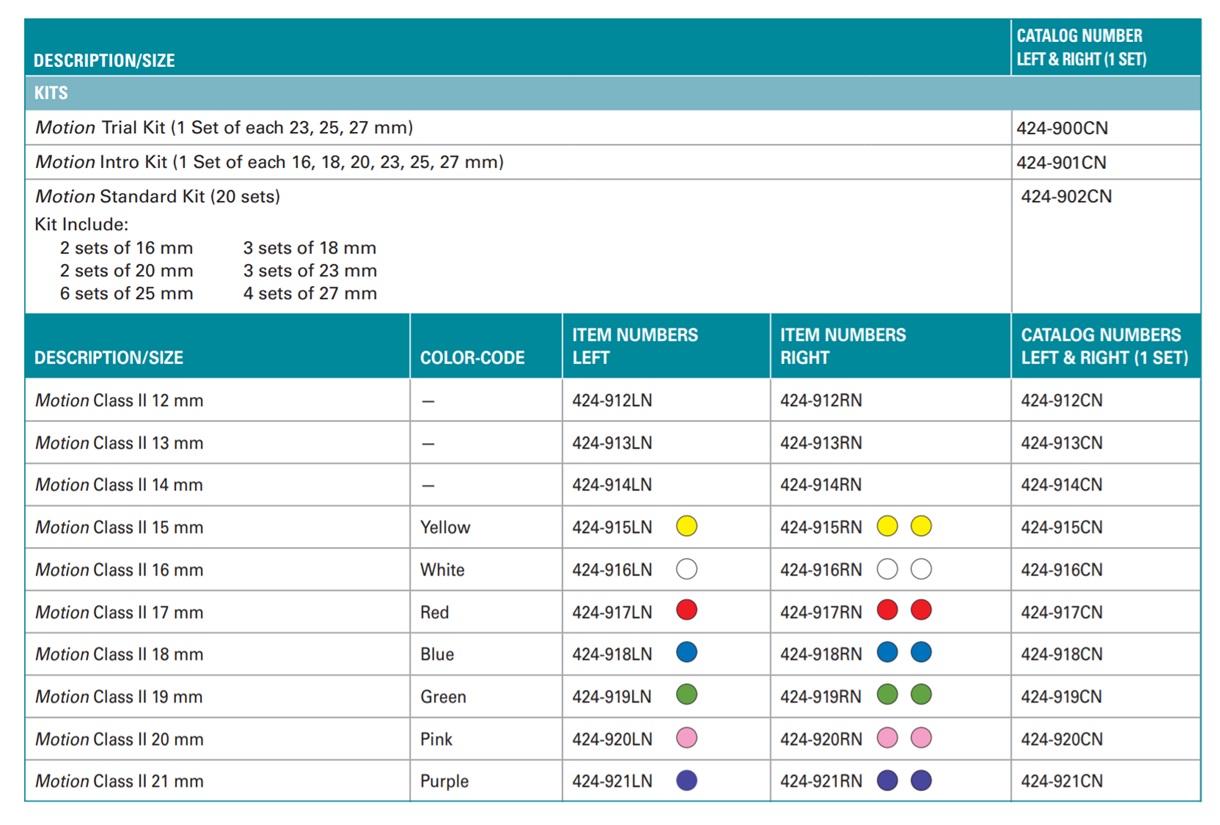The width and height of the screenshot is (1220, 825).
Task: Select item number 424-914LN
Action: pos(612,485)
